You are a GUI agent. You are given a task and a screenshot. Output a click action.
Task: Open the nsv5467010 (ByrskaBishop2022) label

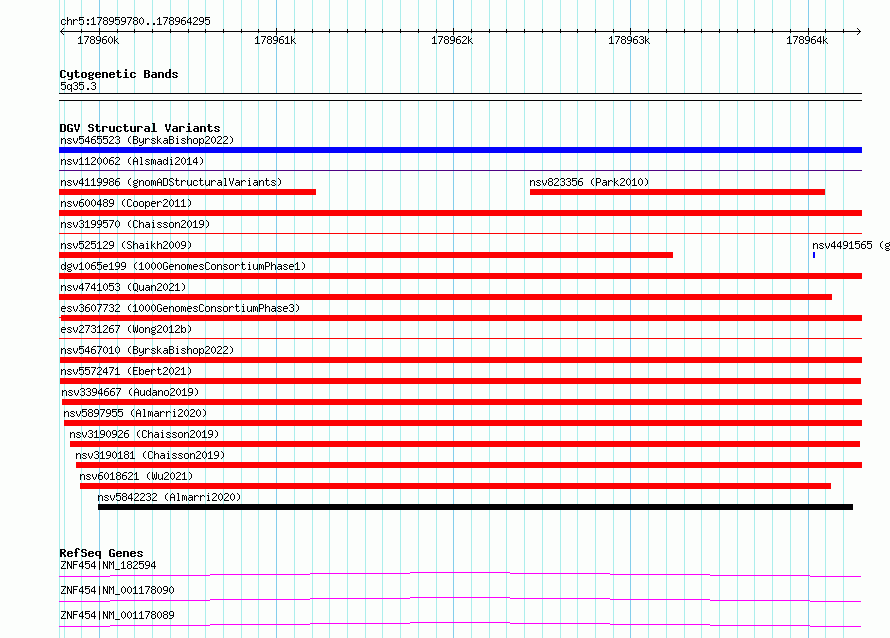[x=147, y=350]
